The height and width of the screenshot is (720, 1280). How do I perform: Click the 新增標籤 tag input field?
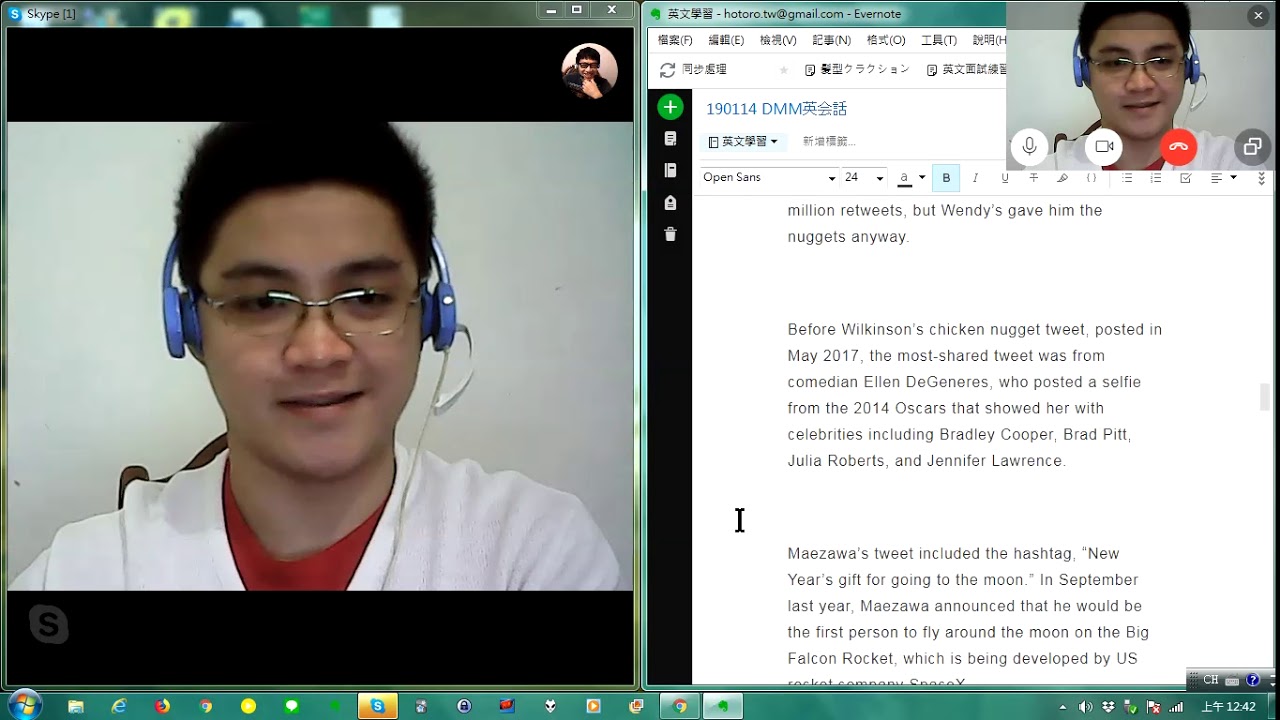[829, 142]
